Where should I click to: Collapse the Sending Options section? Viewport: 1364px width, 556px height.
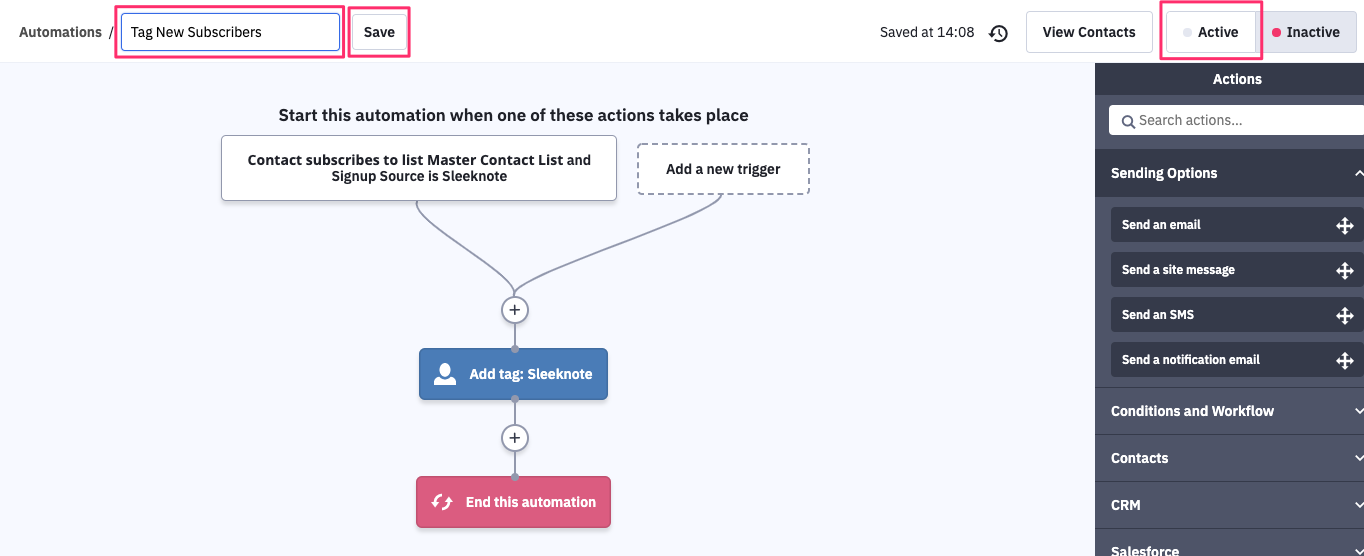[1357, 173]
